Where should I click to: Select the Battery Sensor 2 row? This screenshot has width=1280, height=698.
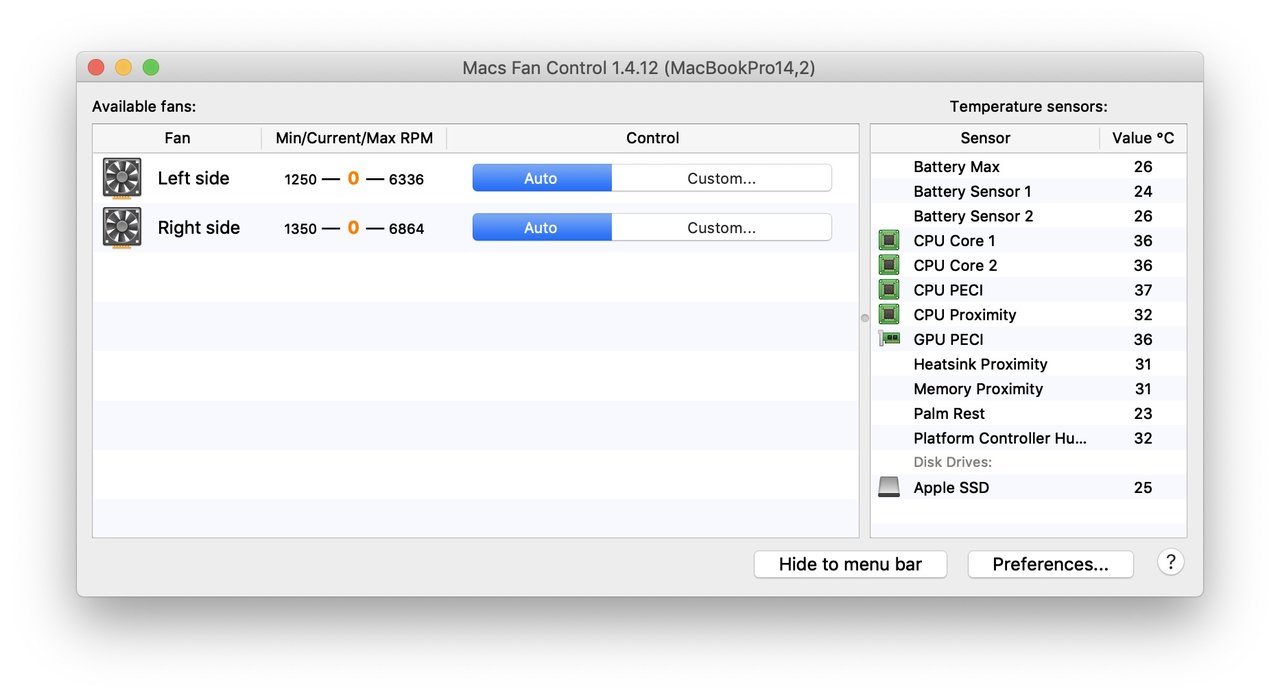(x=1029, y=216)
